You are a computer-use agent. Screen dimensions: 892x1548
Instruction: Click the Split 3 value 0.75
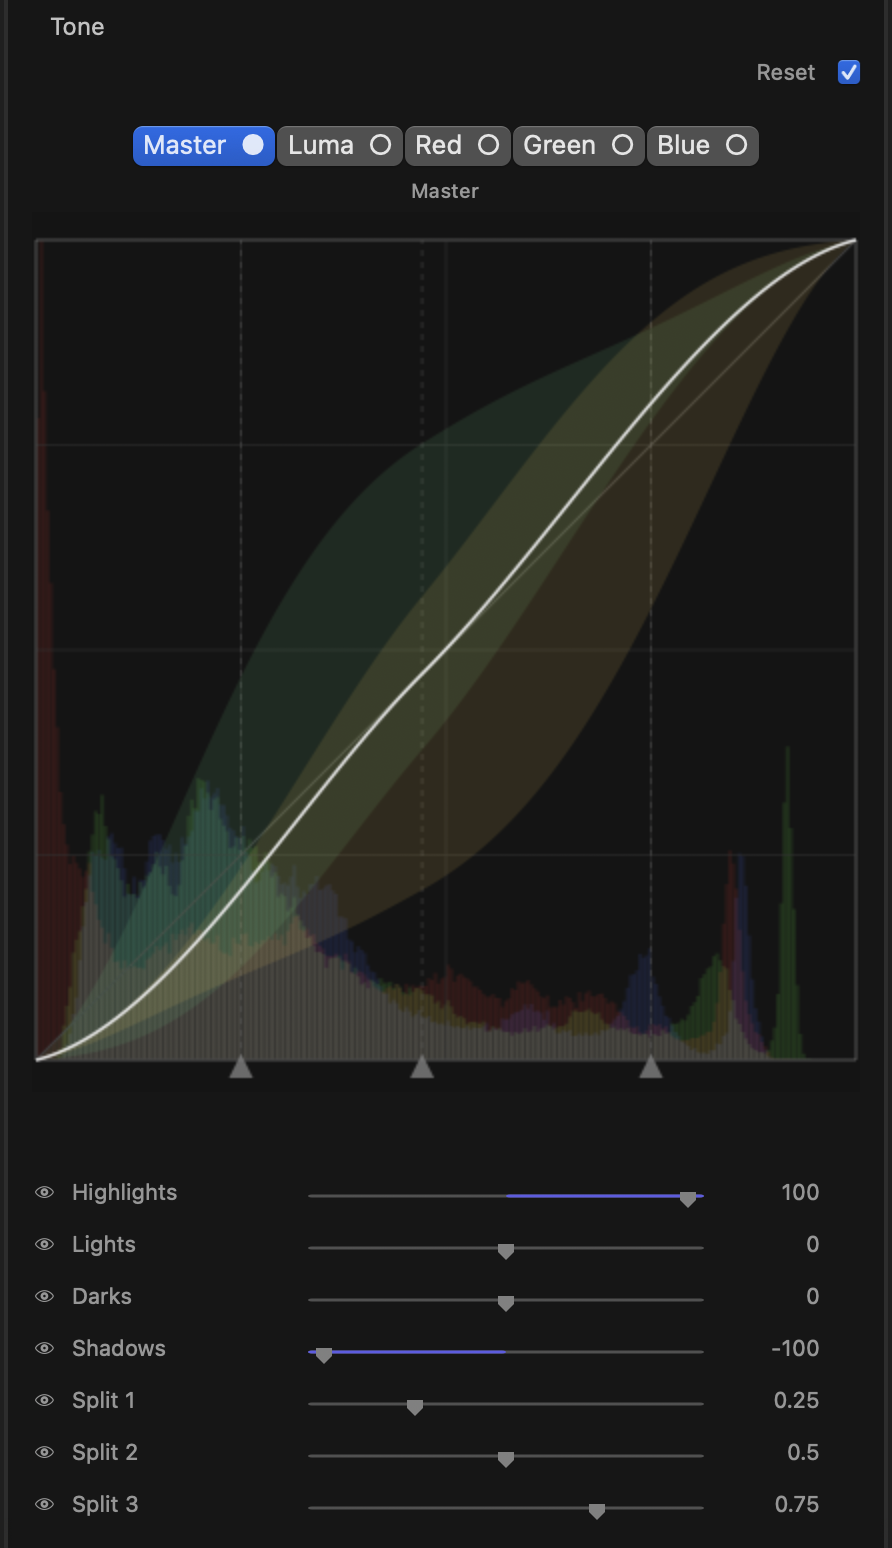[x=797, y=1504]
